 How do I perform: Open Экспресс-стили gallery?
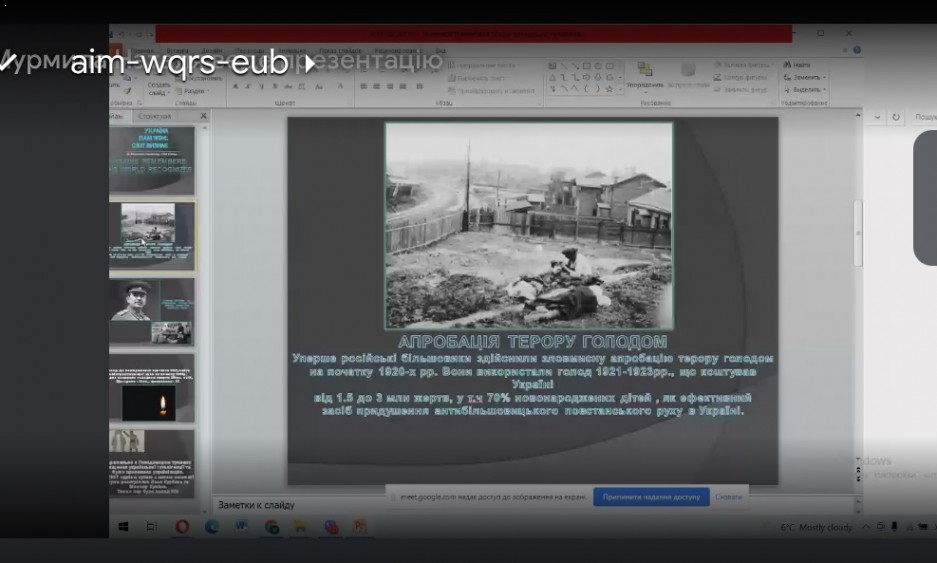(x=688, y=75)
